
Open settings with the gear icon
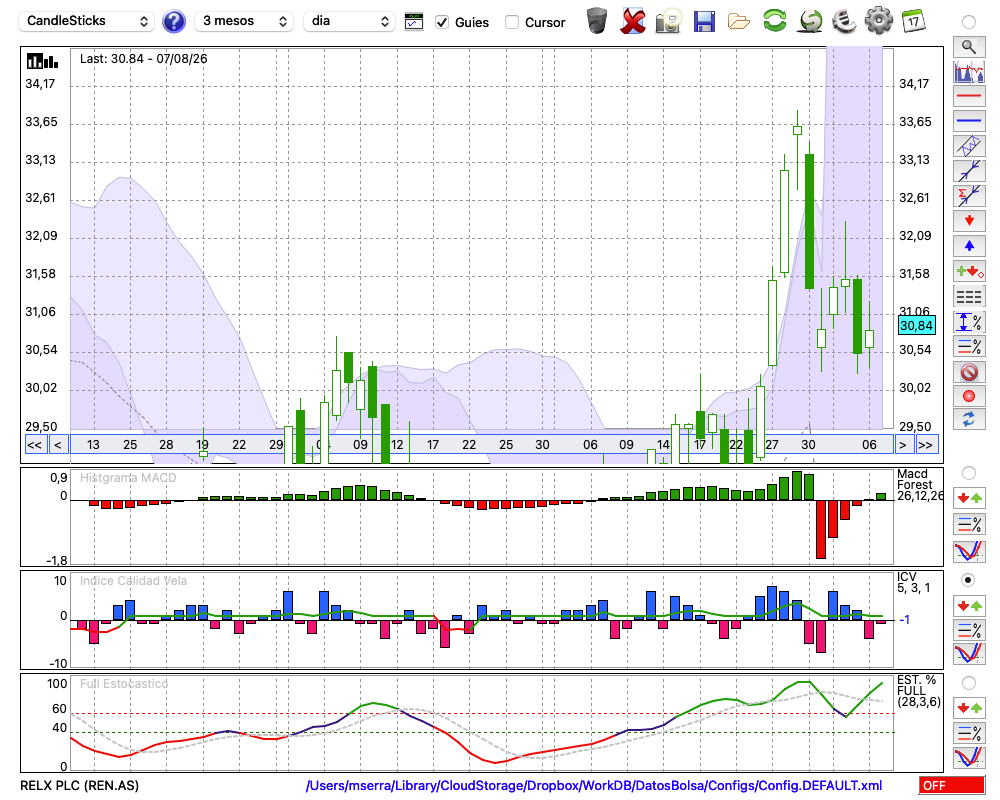(878, 21)
